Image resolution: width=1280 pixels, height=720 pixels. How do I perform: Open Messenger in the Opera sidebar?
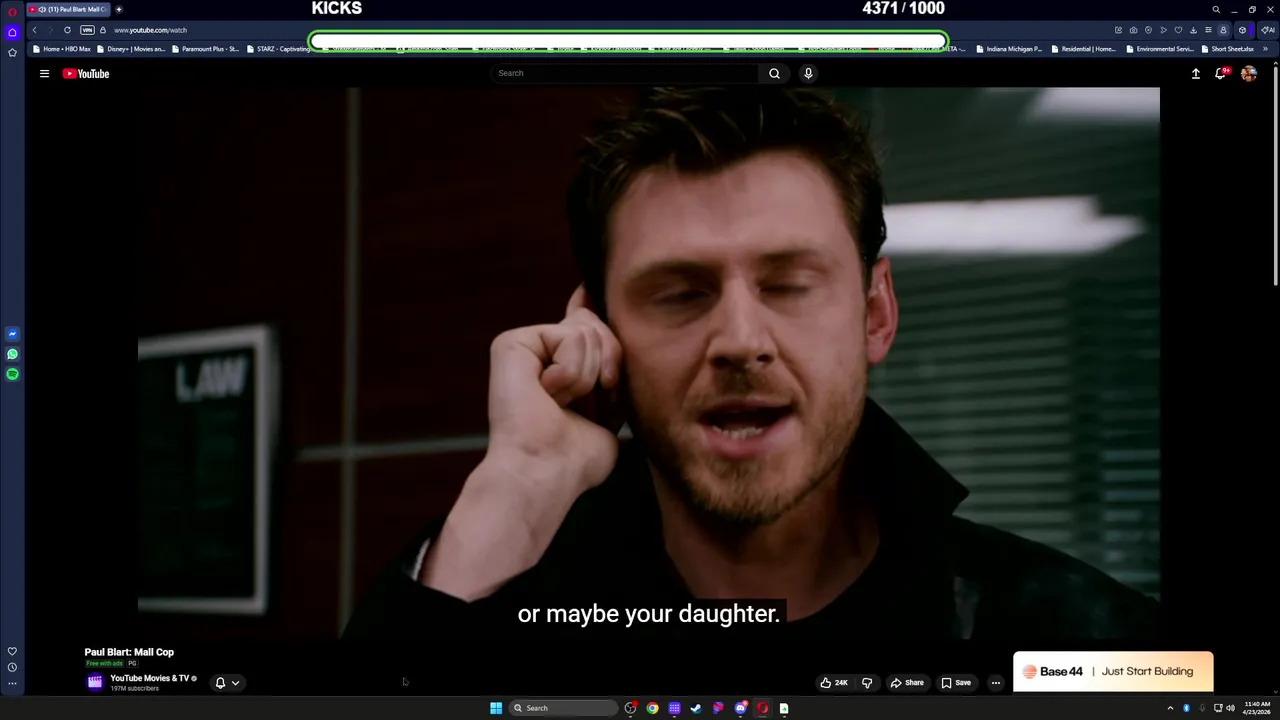point(12,334)
